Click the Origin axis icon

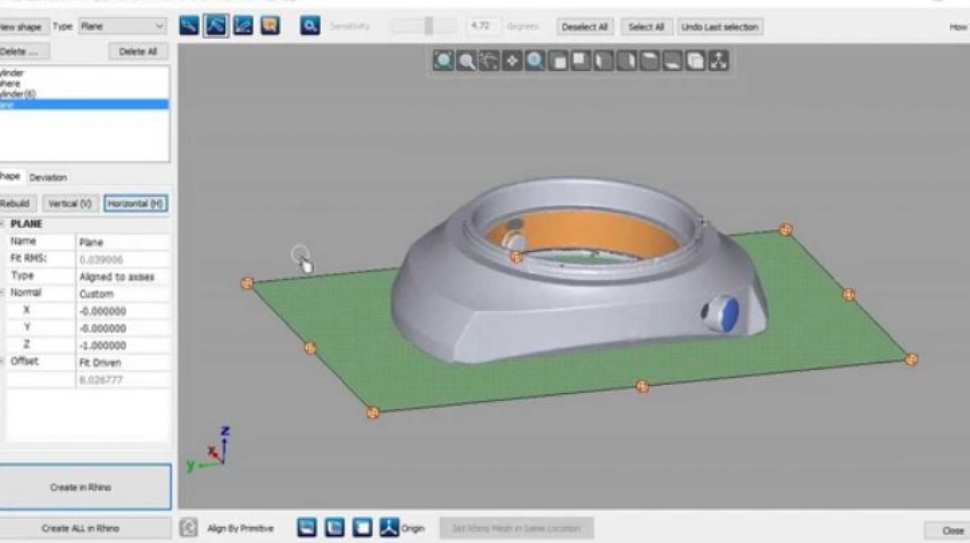389,527
